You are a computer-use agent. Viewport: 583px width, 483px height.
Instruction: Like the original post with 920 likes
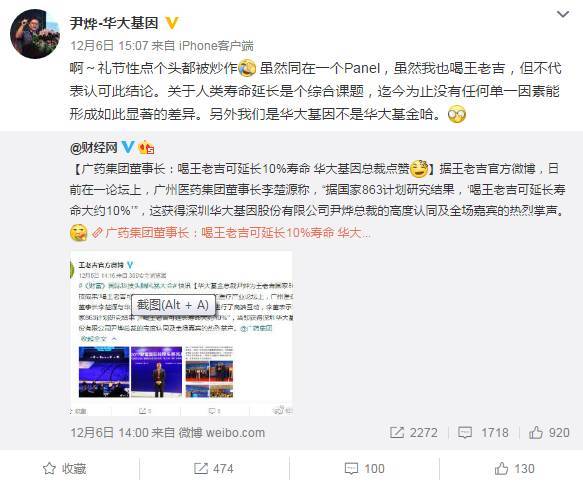[549, 432]
